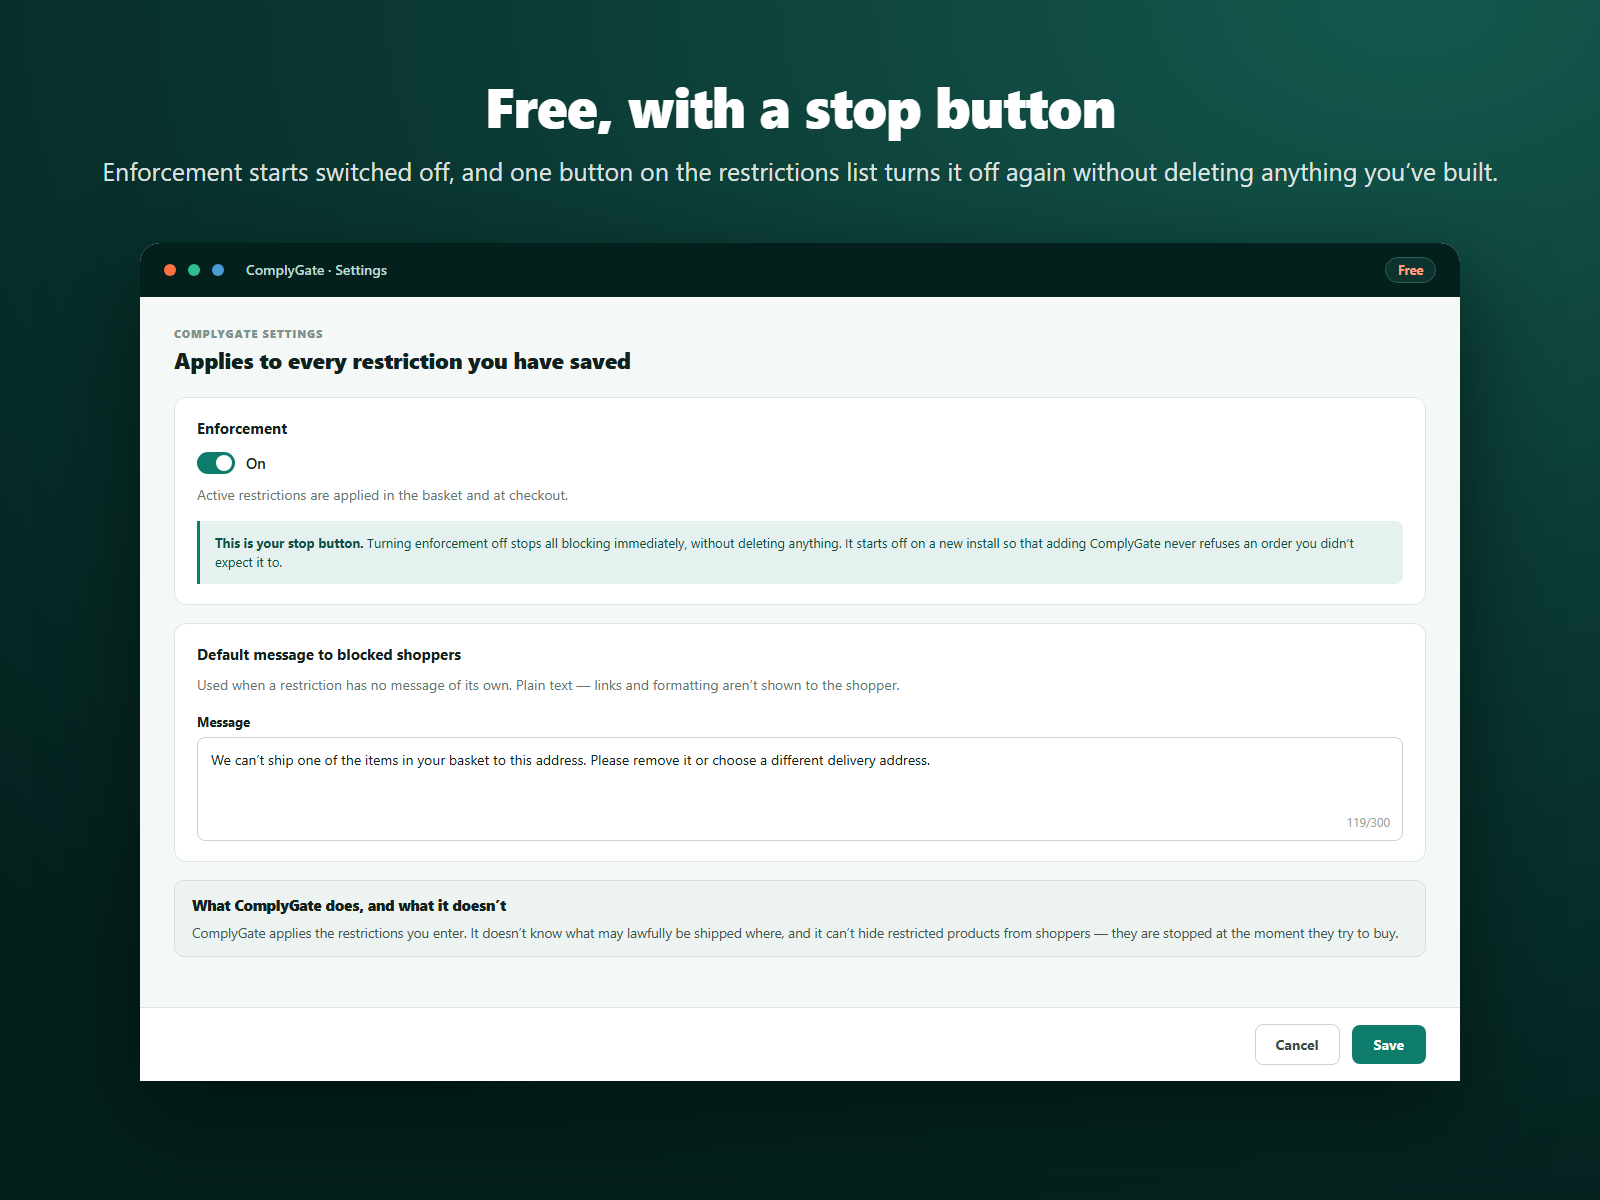The image size is (1600, 1200).
Task: Click the "Used when a restriction has no message" hint
Action: pos(548,685)
